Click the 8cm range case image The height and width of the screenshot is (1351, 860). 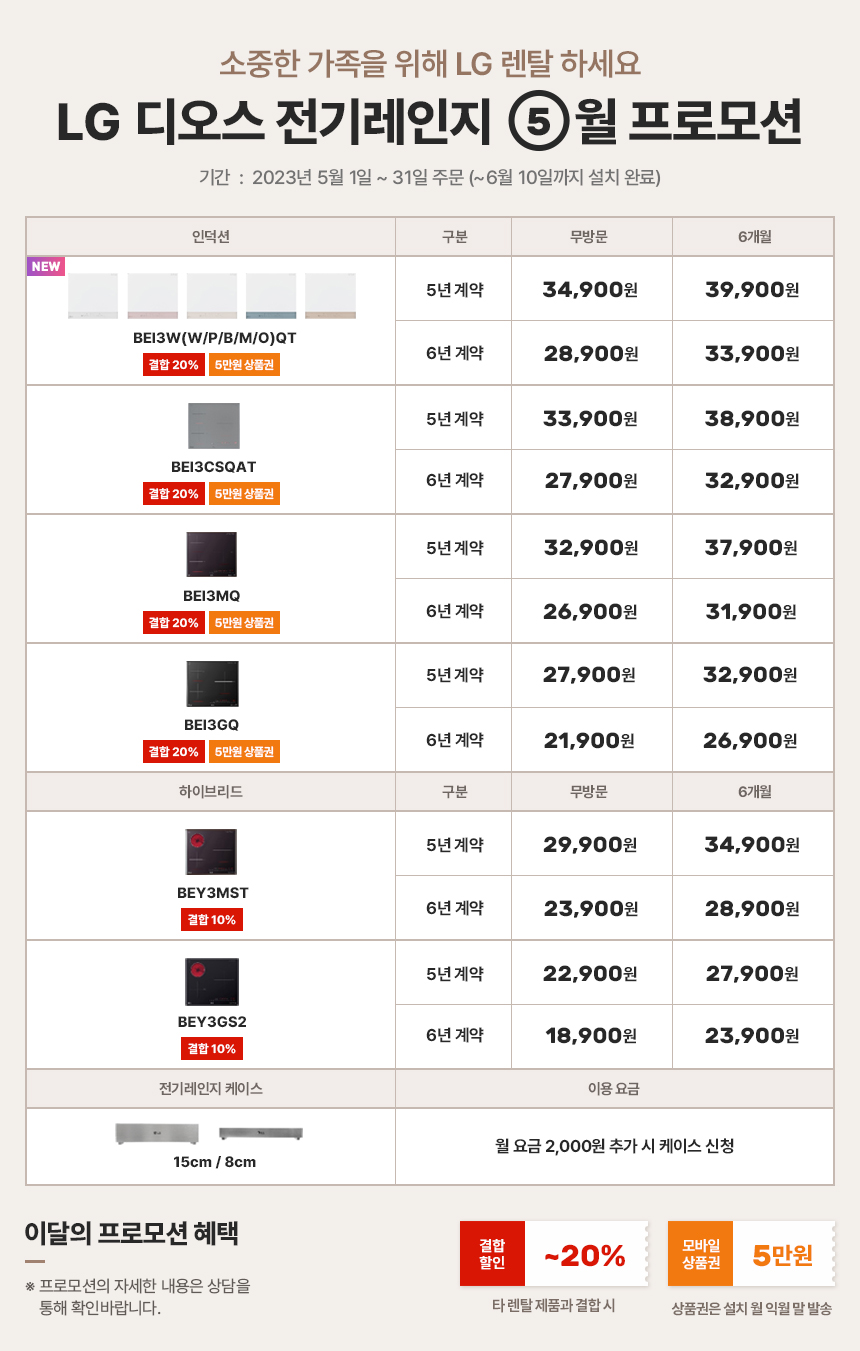[x=261, y=1133]
